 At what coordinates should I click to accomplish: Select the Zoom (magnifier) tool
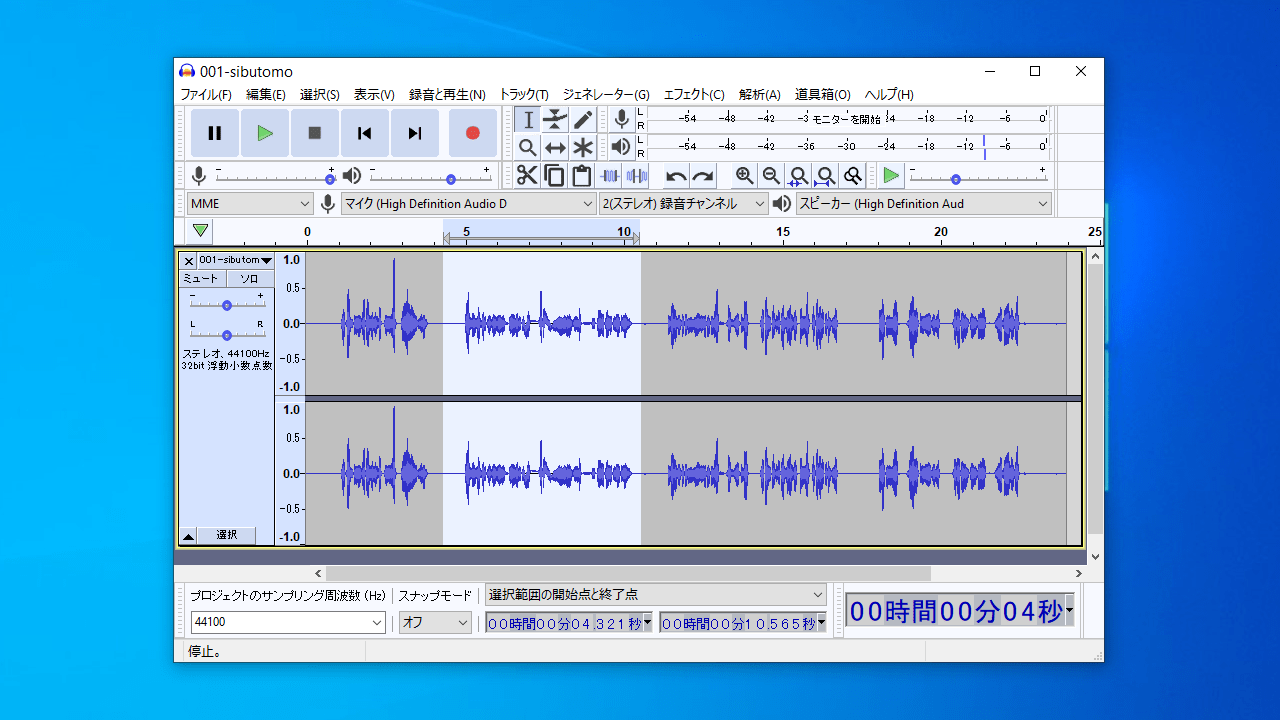pos(528,148)
